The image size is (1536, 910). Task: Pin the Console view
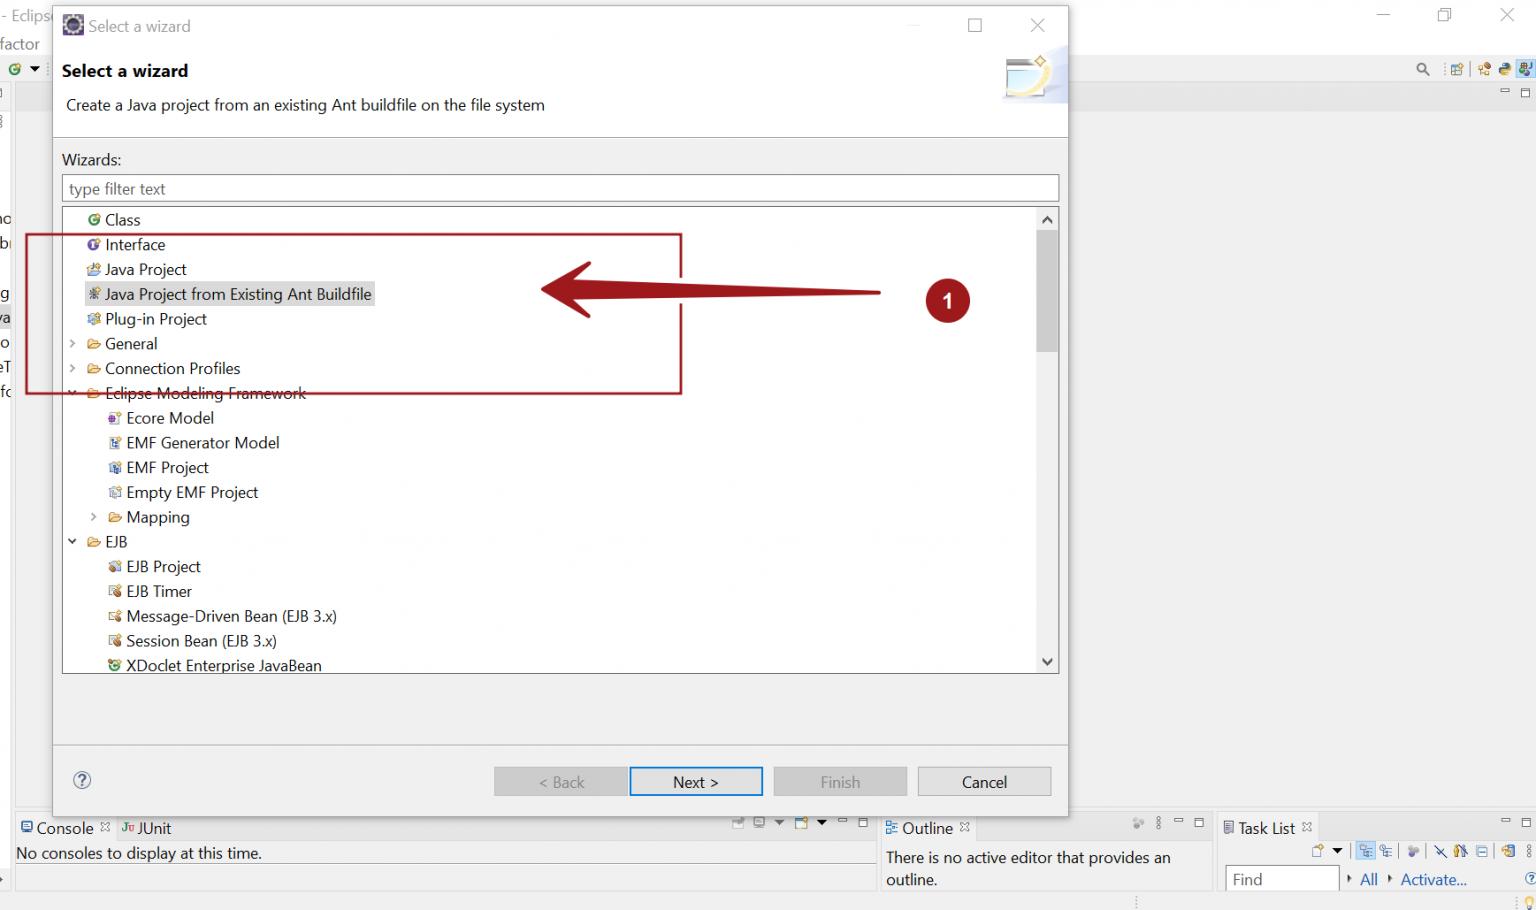pos(738,823)
